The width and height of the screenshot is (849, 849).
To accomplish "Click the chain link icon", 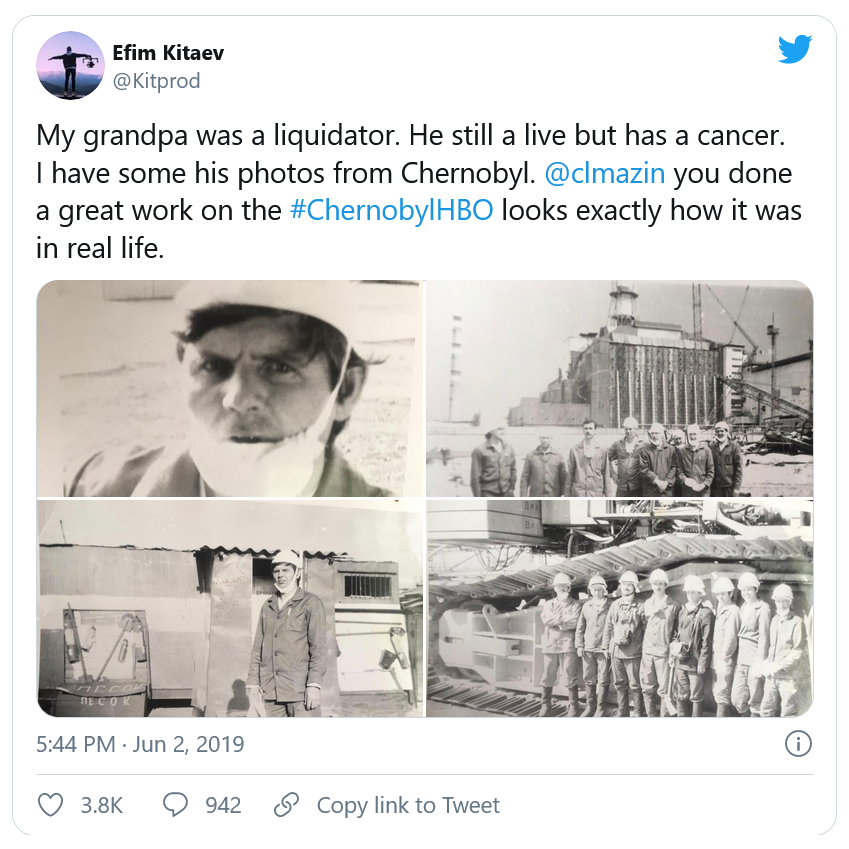I will pos(287,804).
